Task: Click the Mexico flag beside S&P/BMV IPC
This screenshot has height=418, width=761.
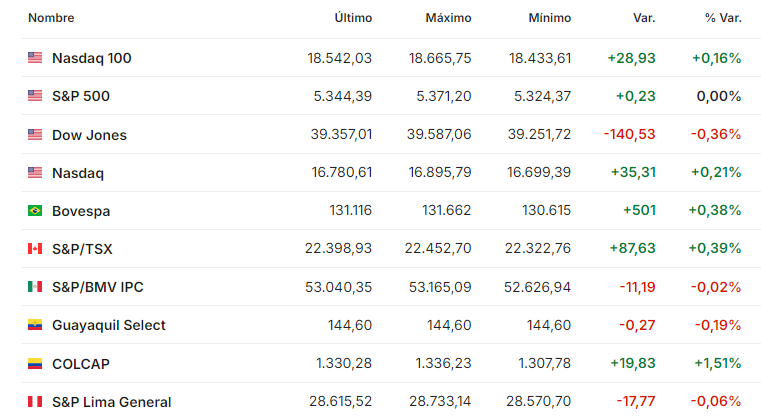Action: click(x=35, y=287)
